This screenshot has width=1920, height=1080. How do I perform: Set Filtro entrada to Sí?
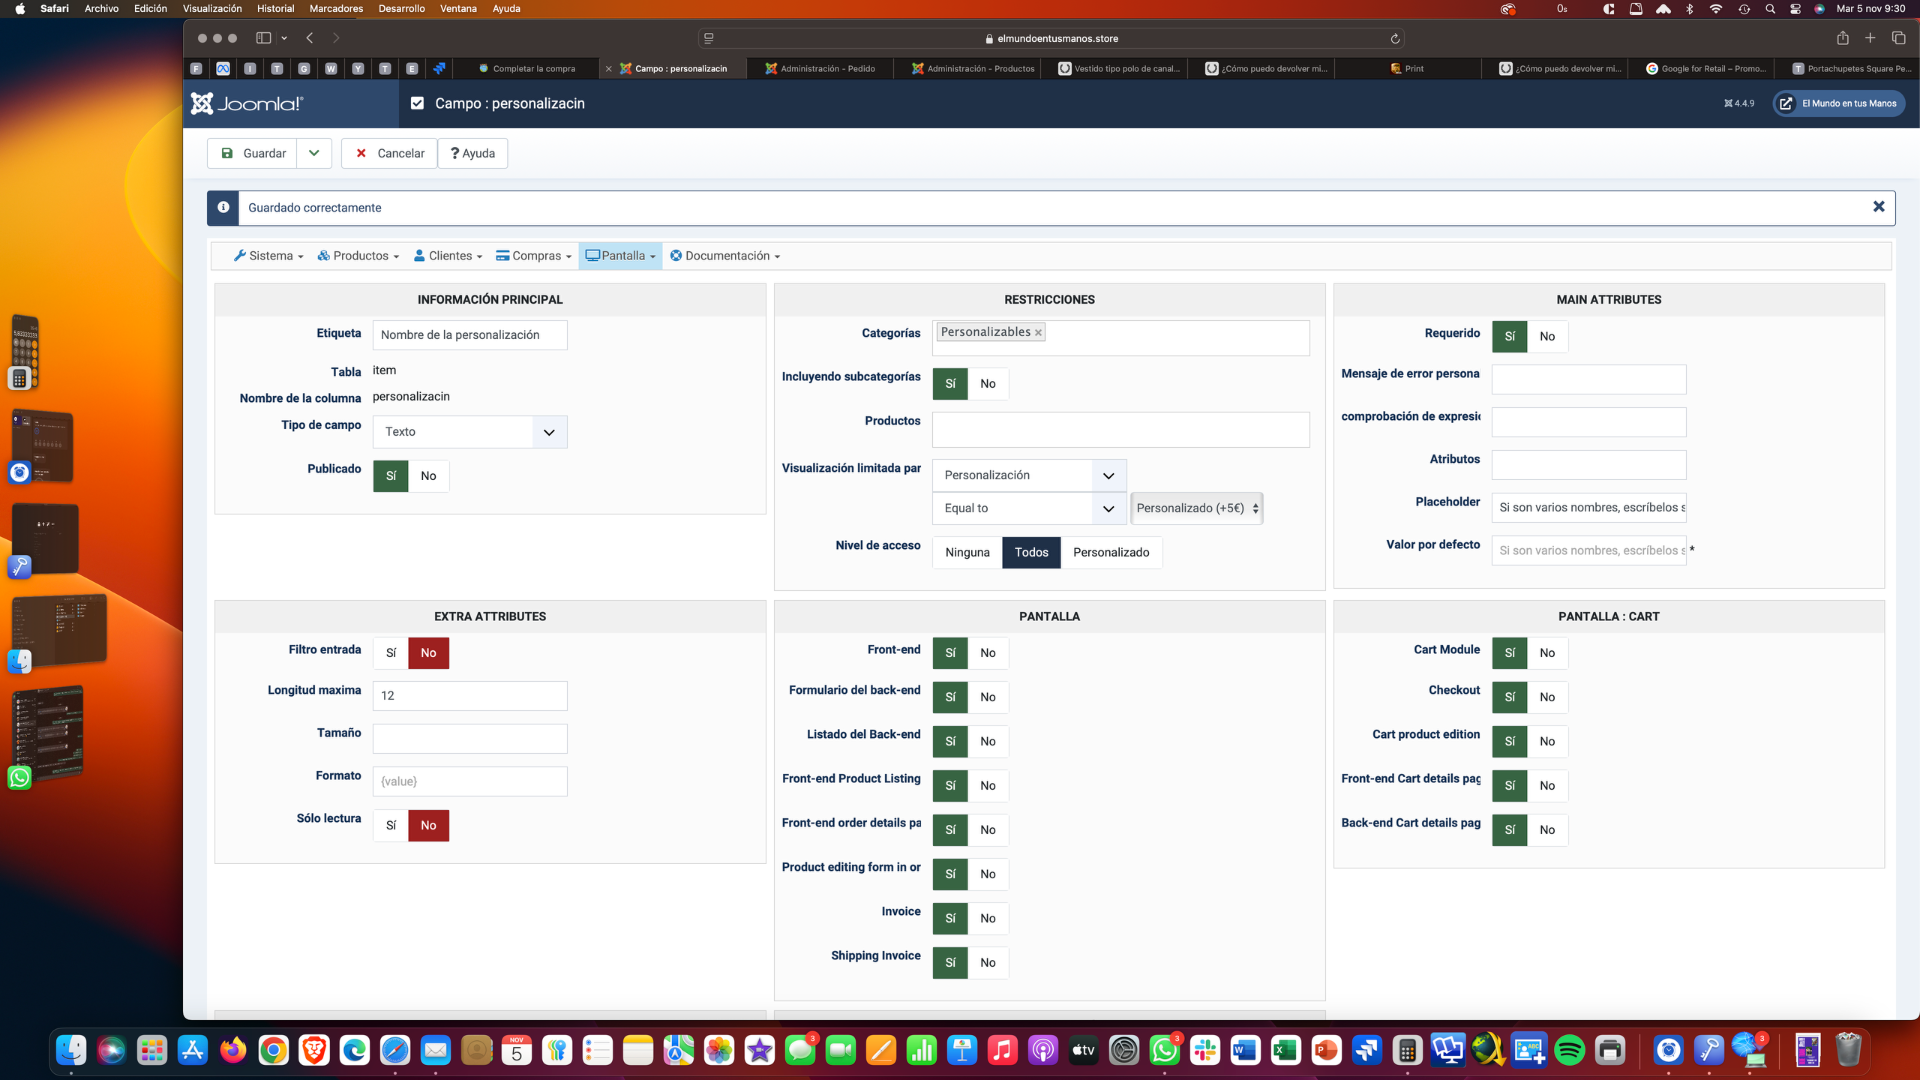(391, 653)
